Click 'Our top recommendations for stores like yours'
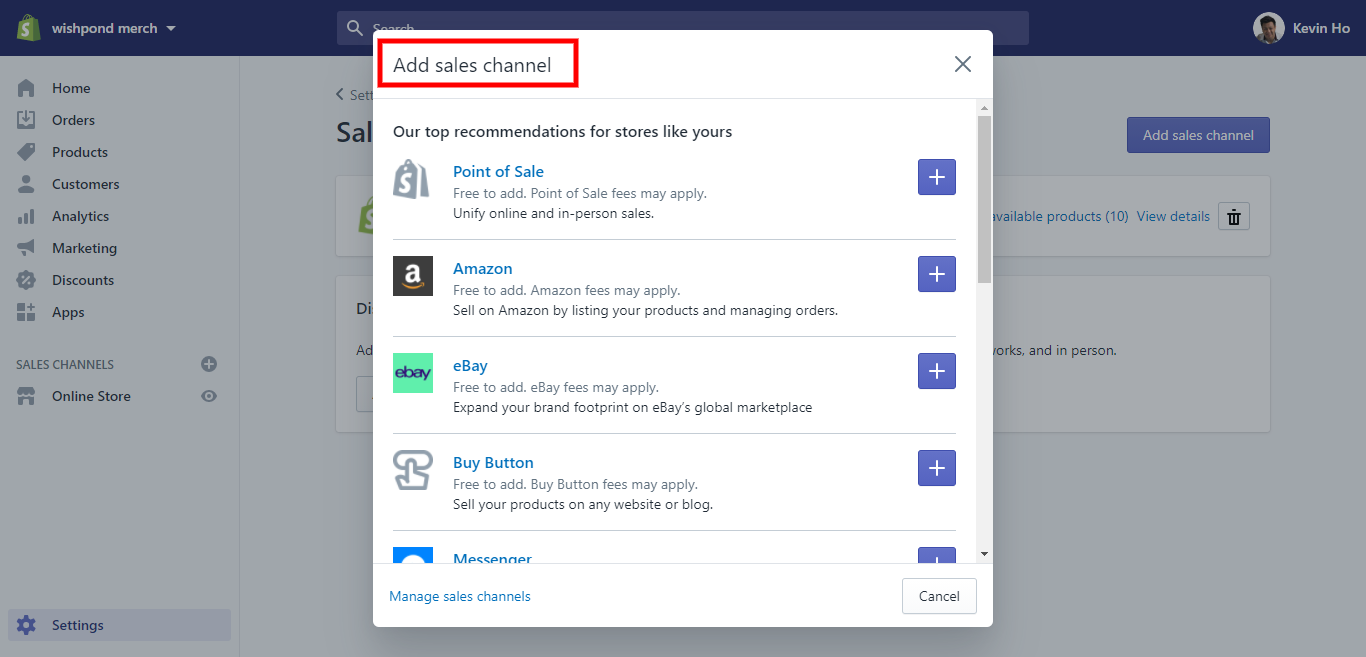This screenshot has height=657, width=1366. point(562,131)
